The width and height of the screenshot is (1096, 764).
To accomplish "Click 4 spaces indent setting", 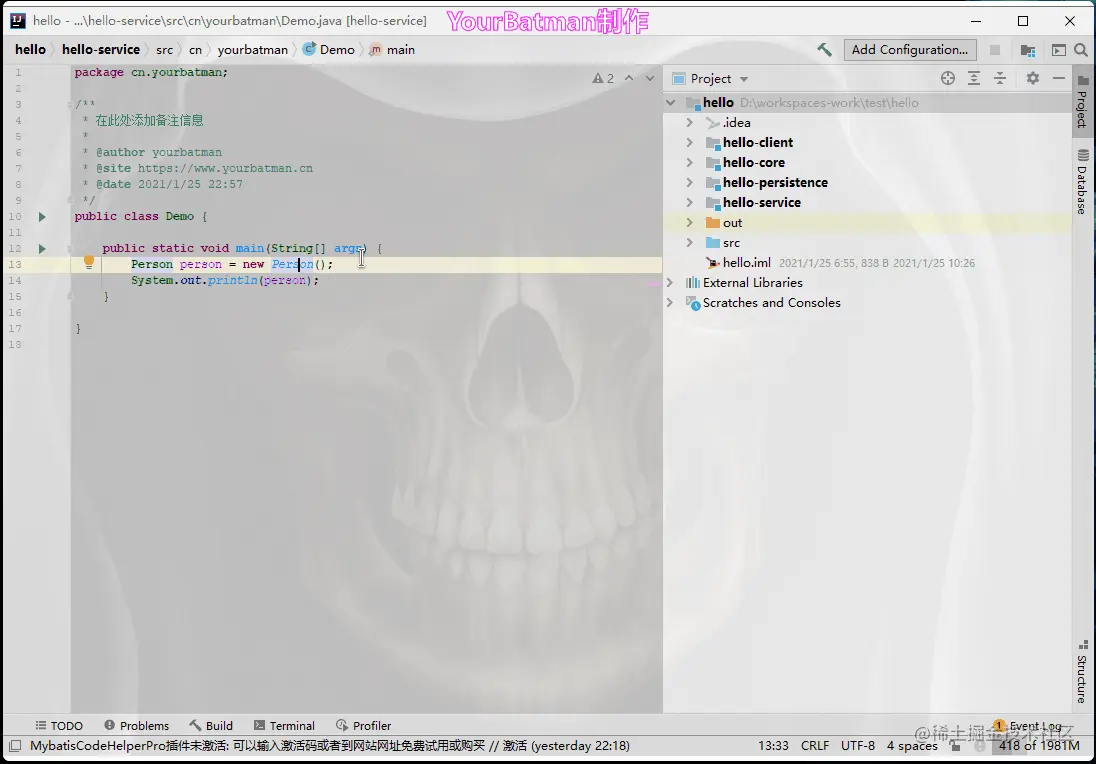I will tap(912, 746).
